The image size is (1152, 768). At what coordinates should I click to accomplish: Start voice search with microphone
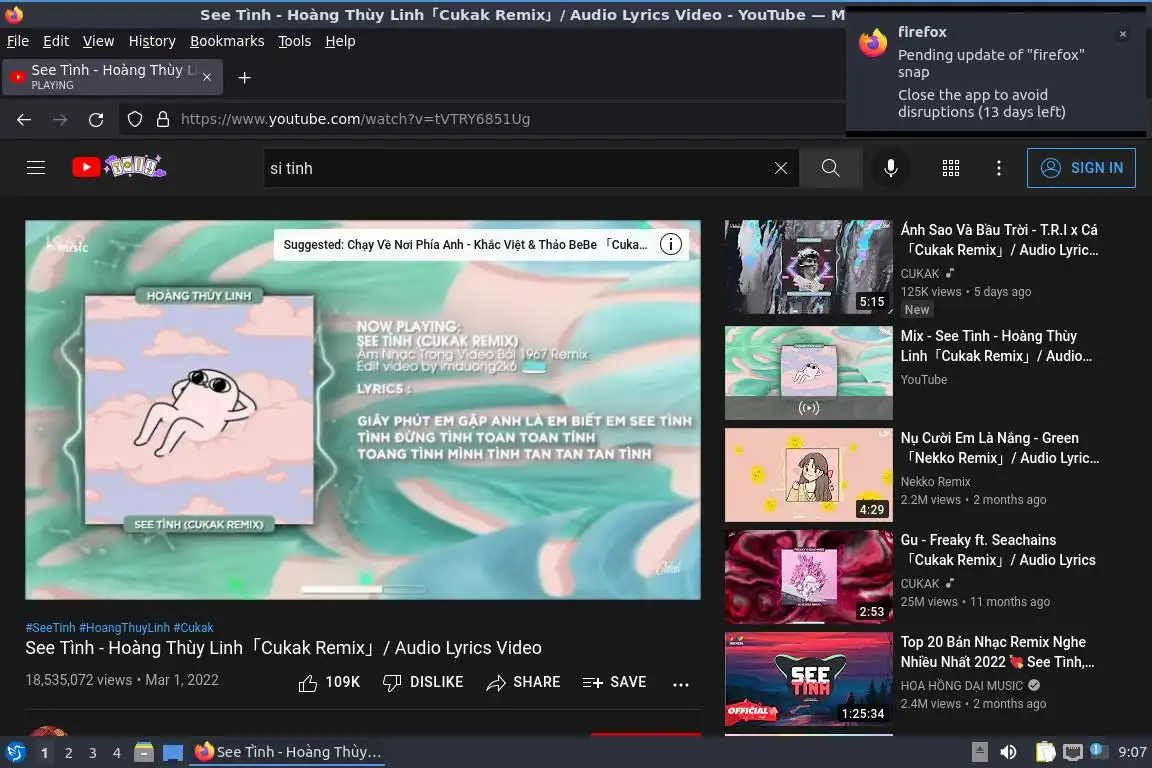click(890, 168)
